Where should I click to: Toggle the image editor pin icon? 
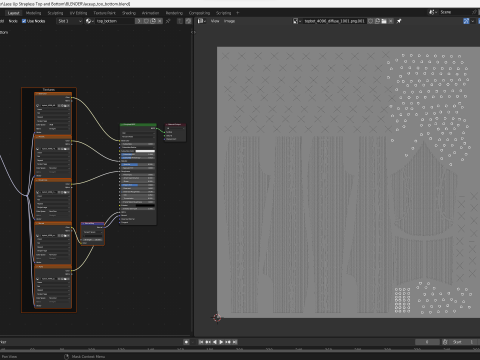pos(399,21)
